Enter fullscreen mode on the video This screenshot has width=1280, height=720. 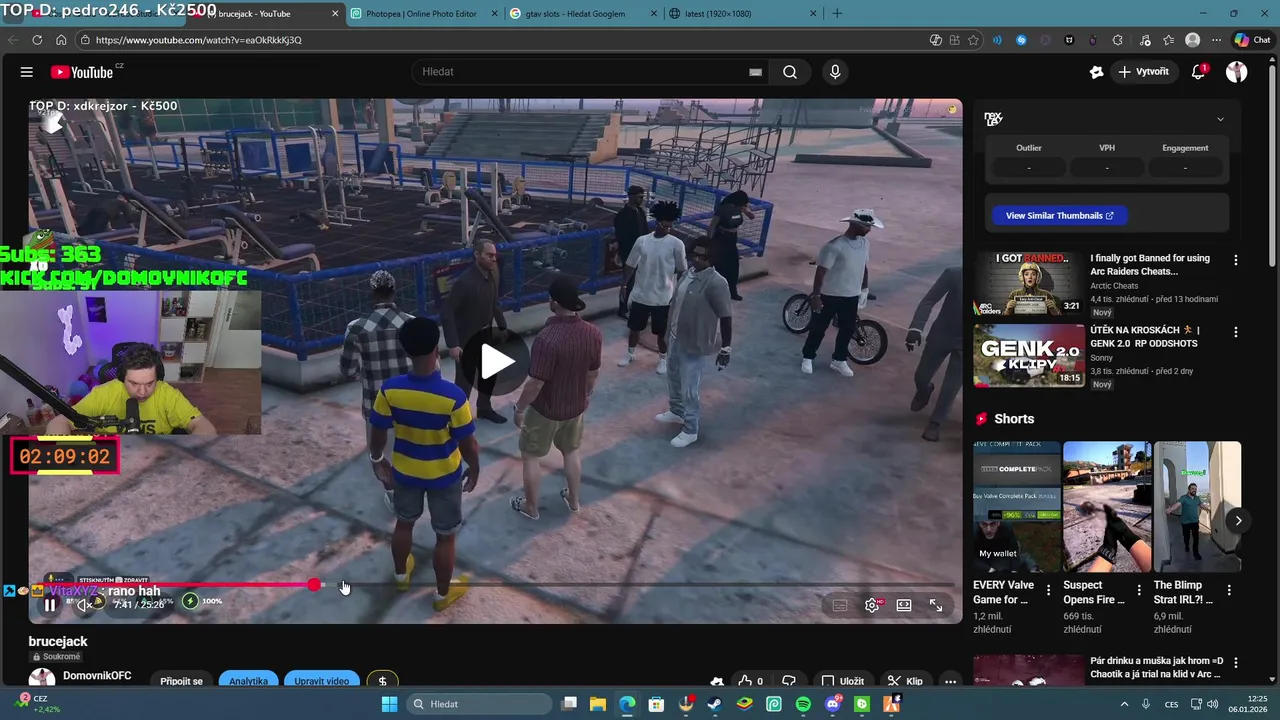point(936,605)
